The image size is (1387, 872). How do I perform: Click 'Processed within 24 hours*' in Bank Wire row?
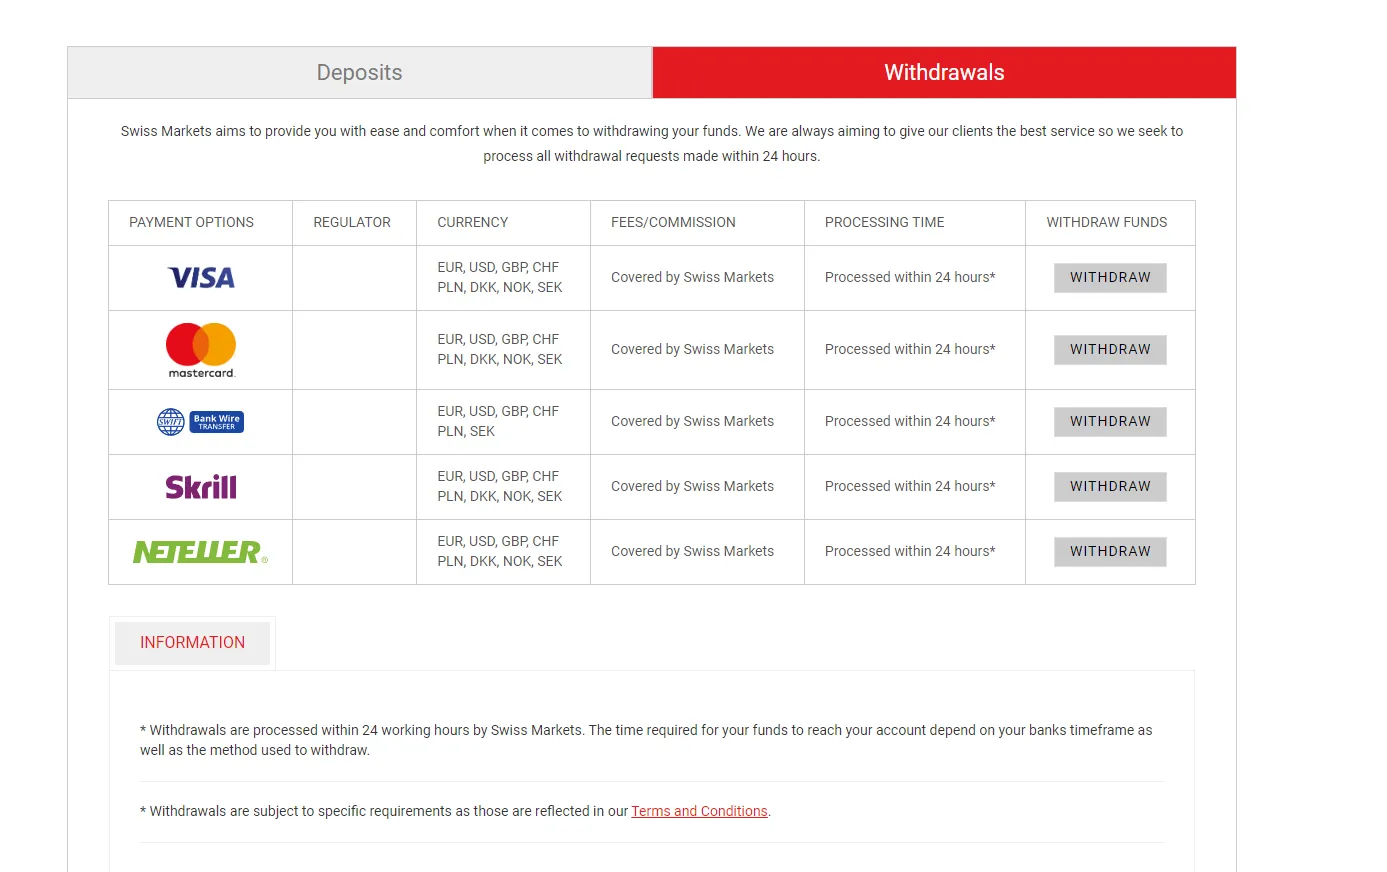[910, 421]
